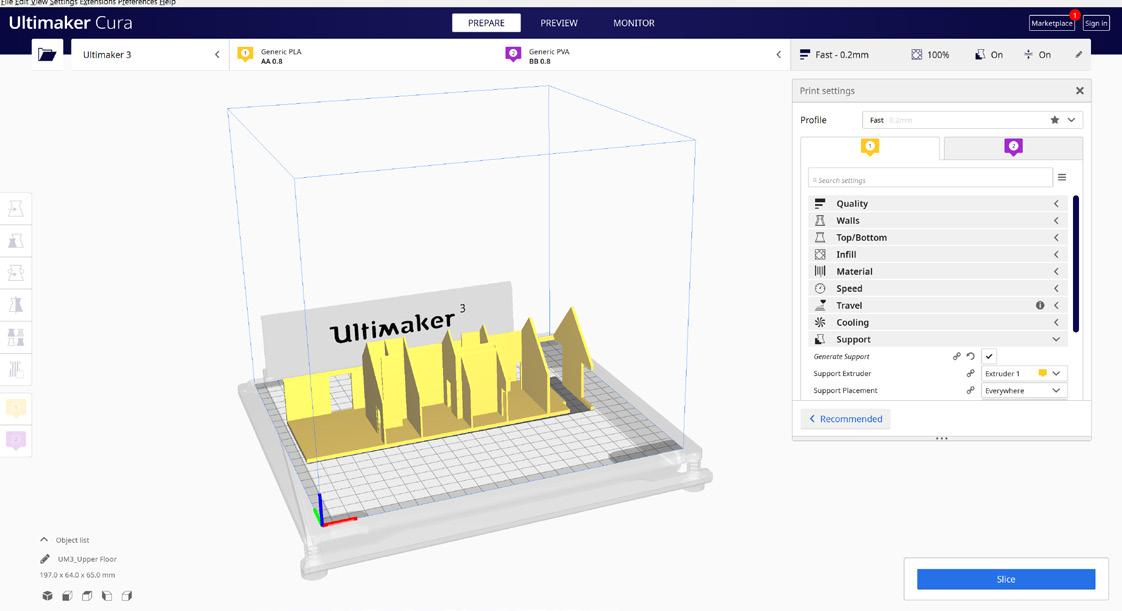Open the Preferences menu
The image size is (1122, 611).
point(137,3)
